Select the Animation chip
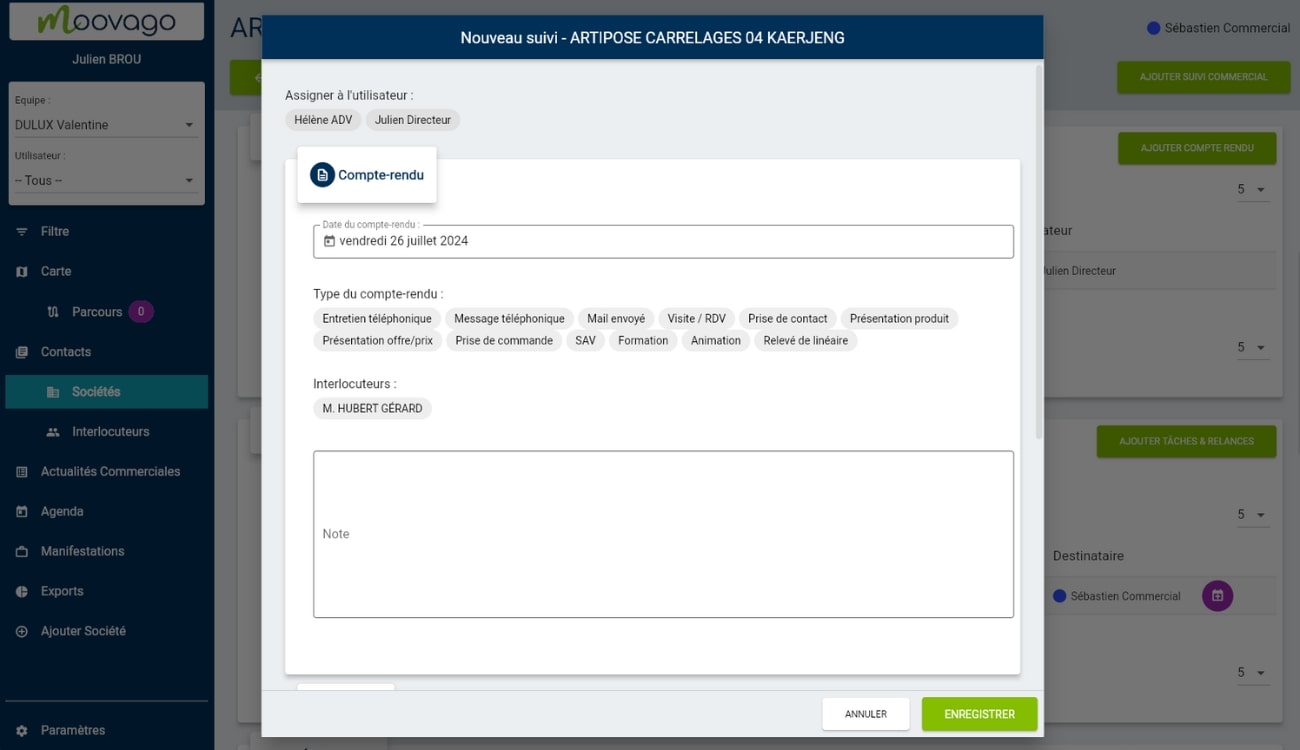Screen dimensions: 1300x750 click(716, 341)
